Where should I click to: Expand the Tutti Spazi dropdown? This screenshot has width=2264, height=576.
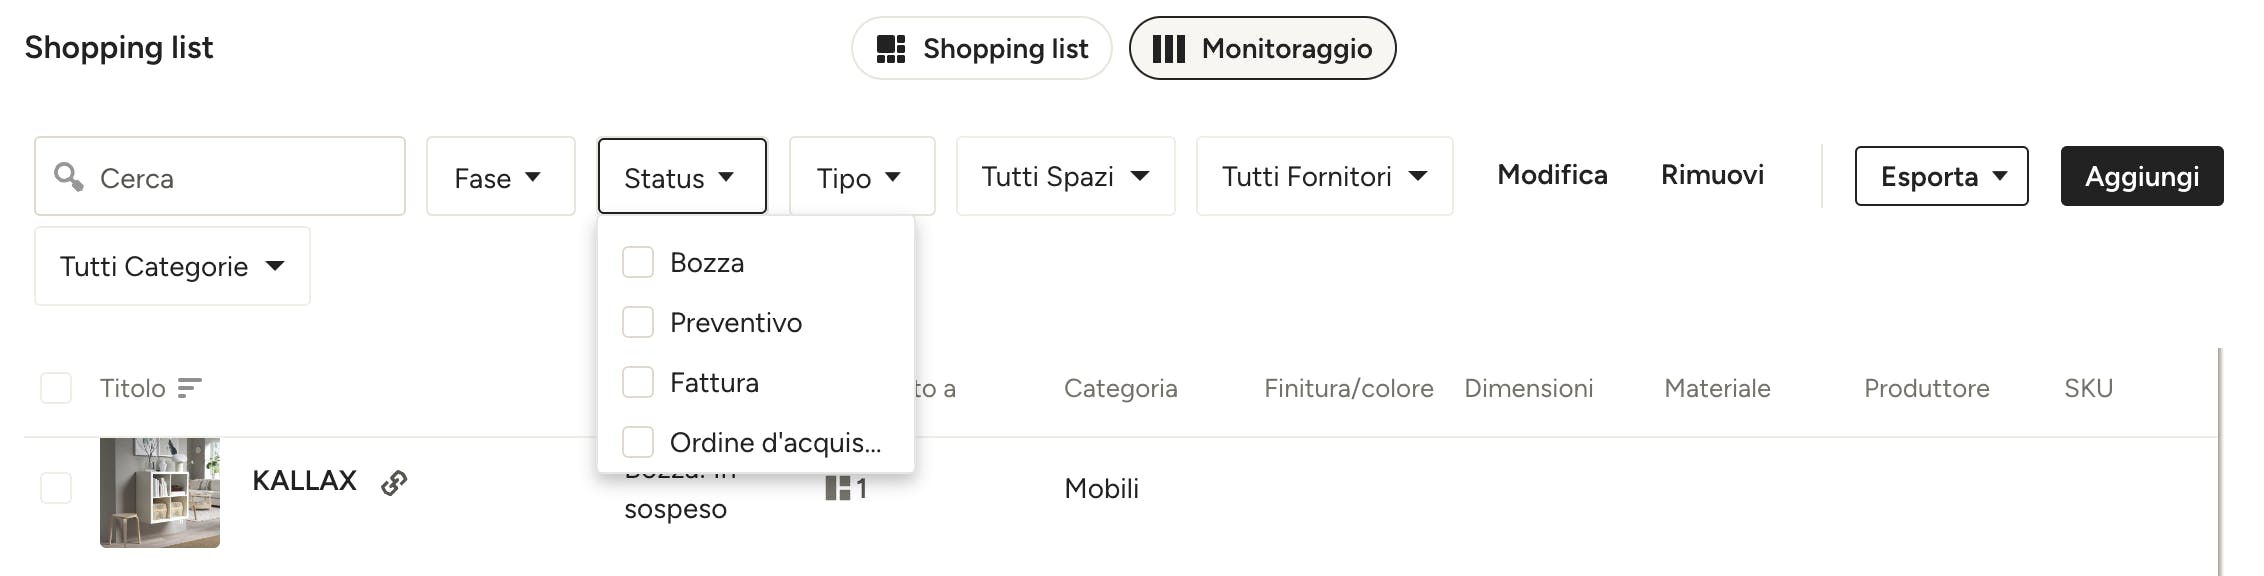(x=1065, y=176)
